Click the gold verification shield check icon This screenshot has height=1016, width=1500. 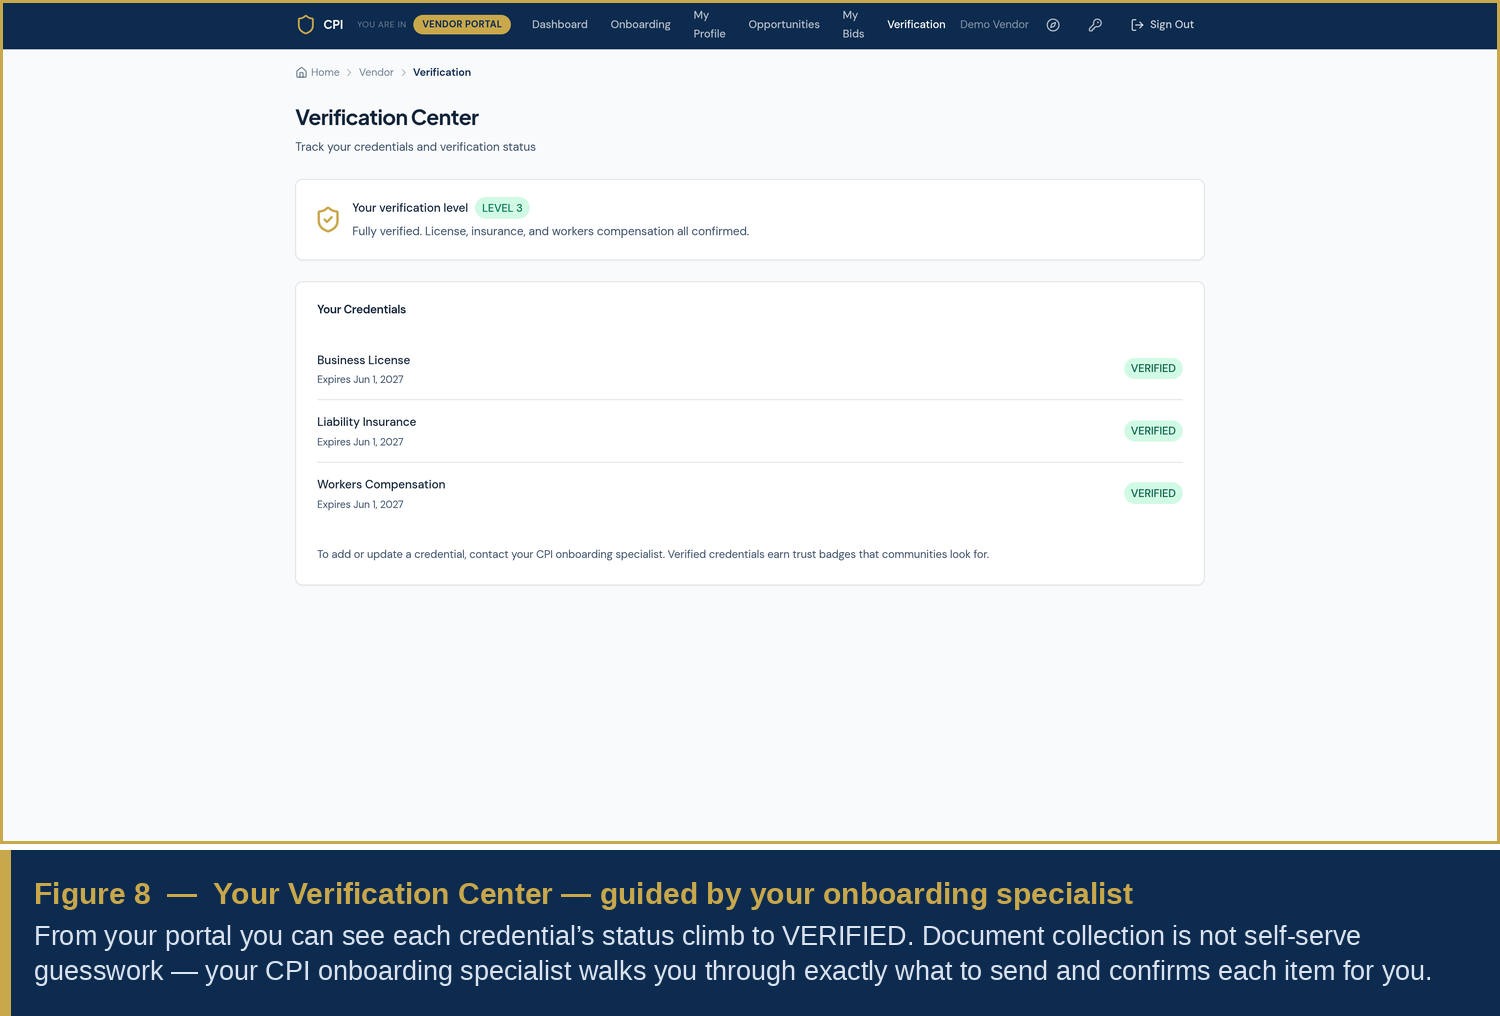point(328,220)
